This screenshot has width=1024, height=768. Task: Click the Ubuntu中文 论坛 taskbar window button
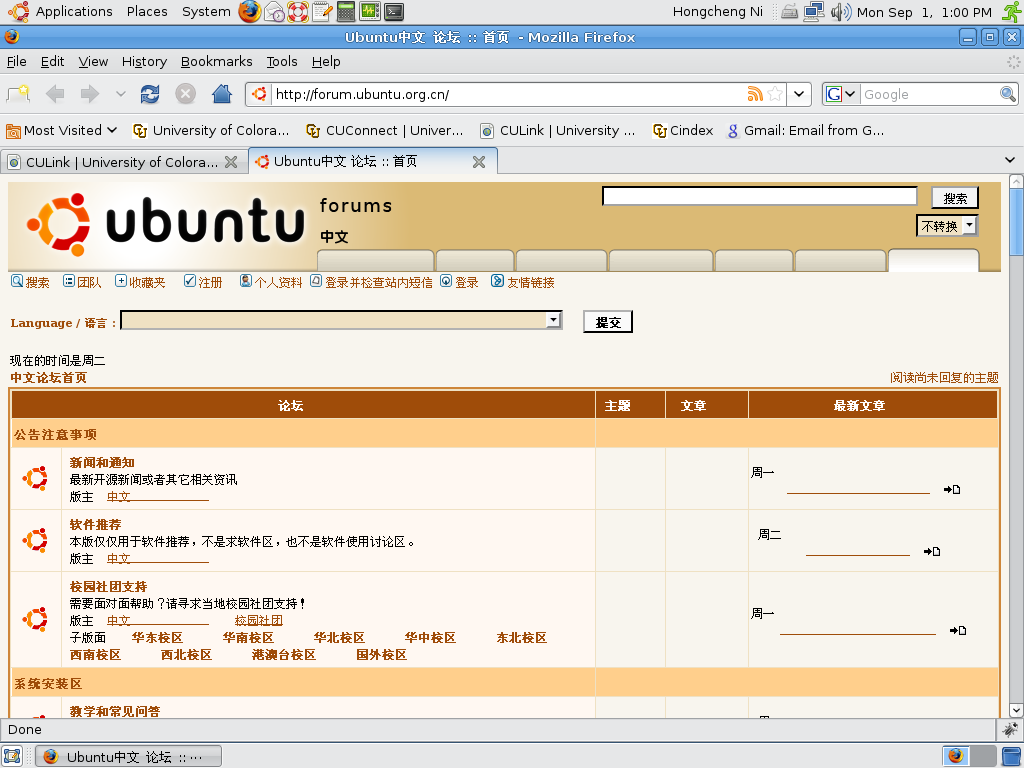[128, 757]
